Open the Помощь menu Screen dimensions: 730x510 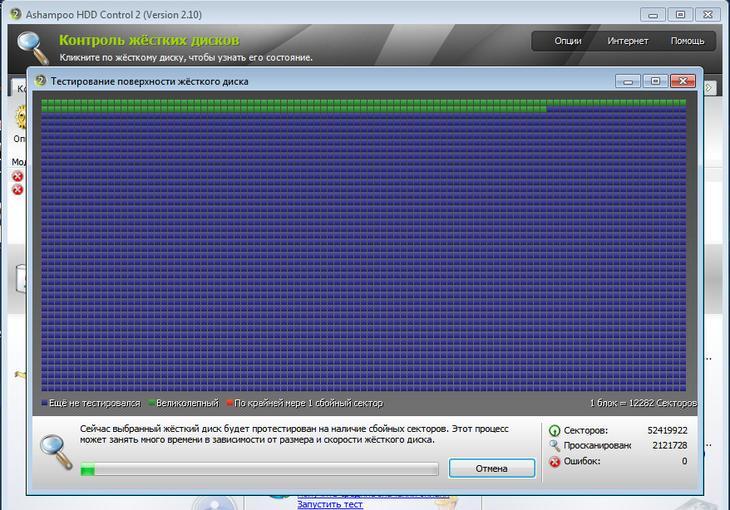pos(687,41)
